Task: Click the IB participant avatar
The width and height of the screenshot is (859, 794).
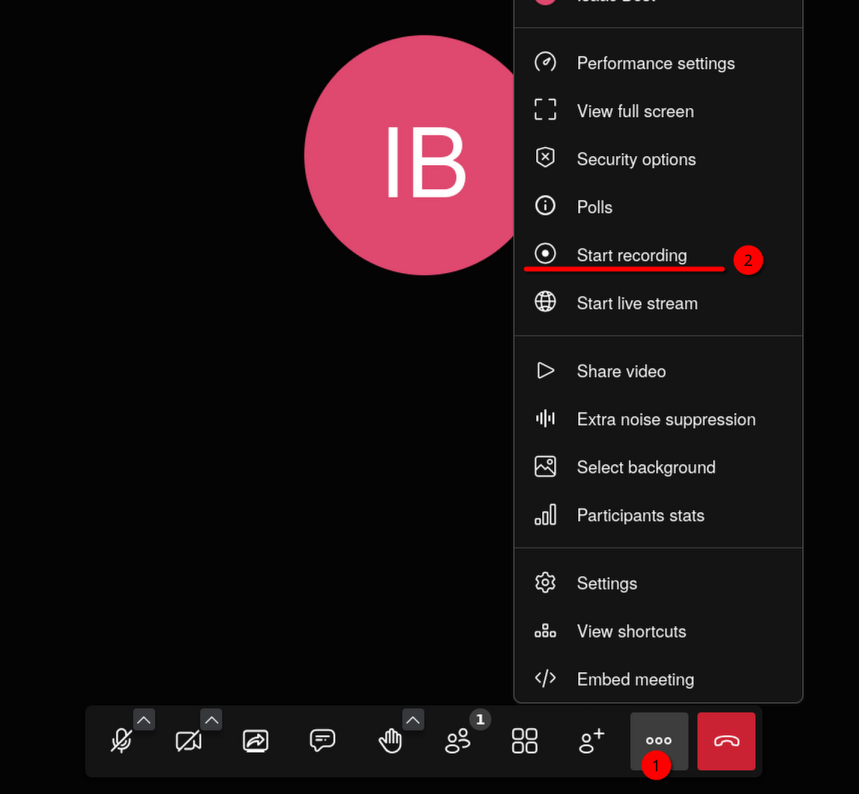Action: pos(410,155)
